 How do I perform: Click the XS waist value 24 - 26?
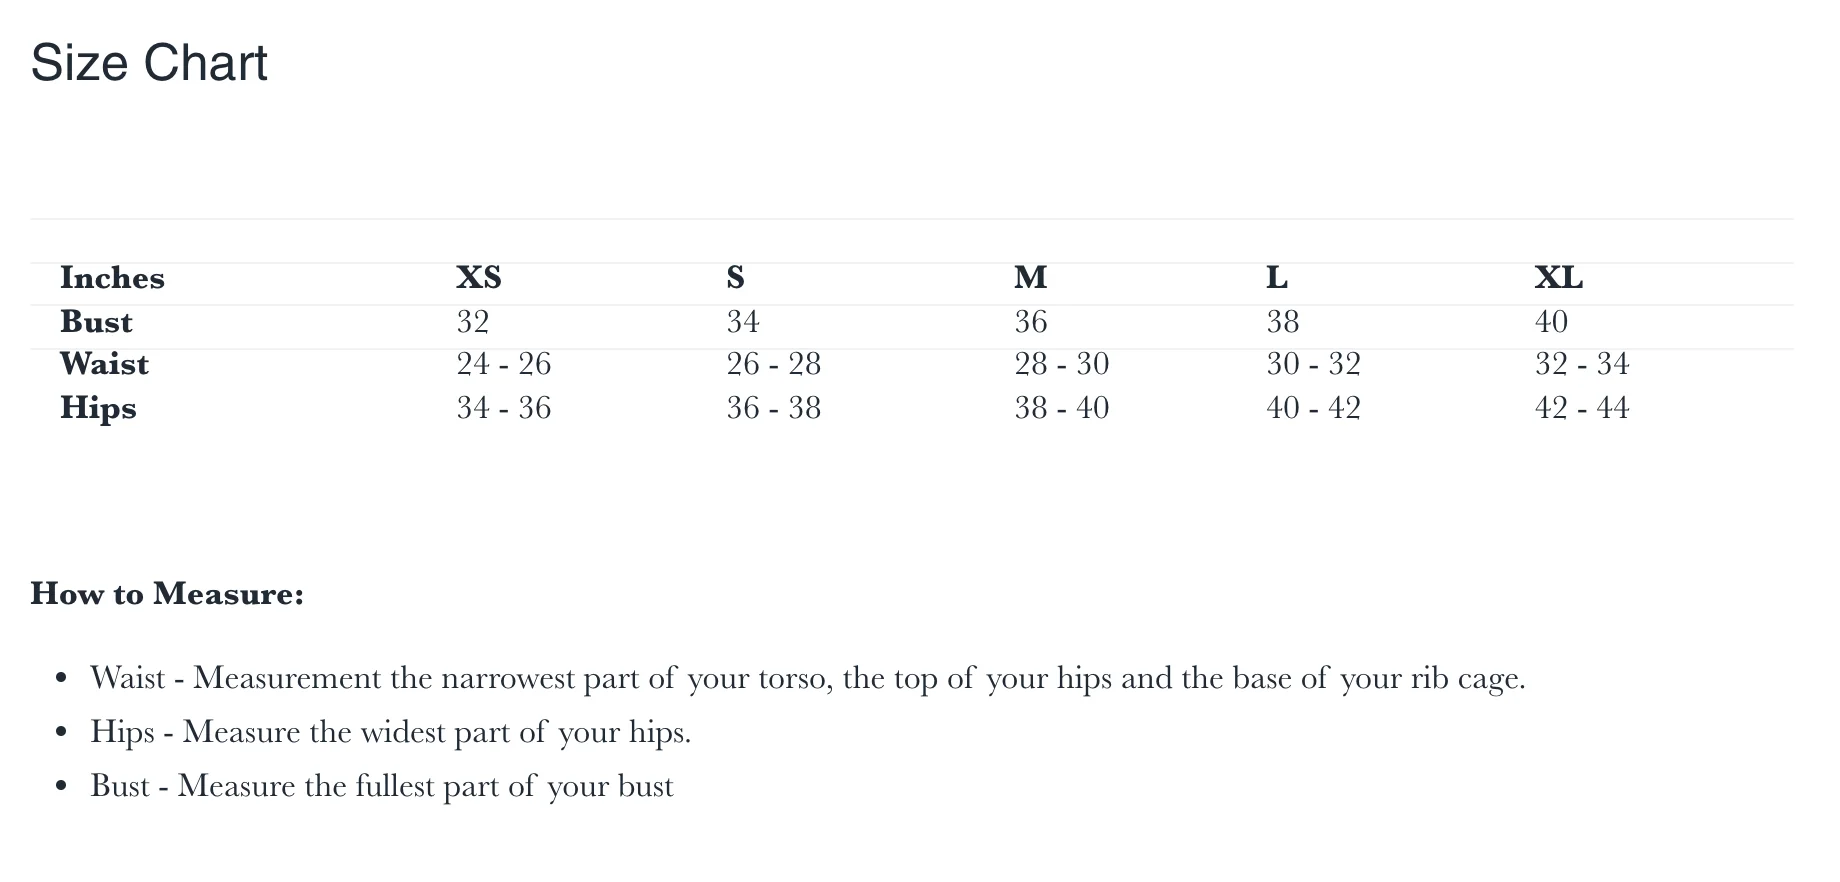tap(504, 364)
